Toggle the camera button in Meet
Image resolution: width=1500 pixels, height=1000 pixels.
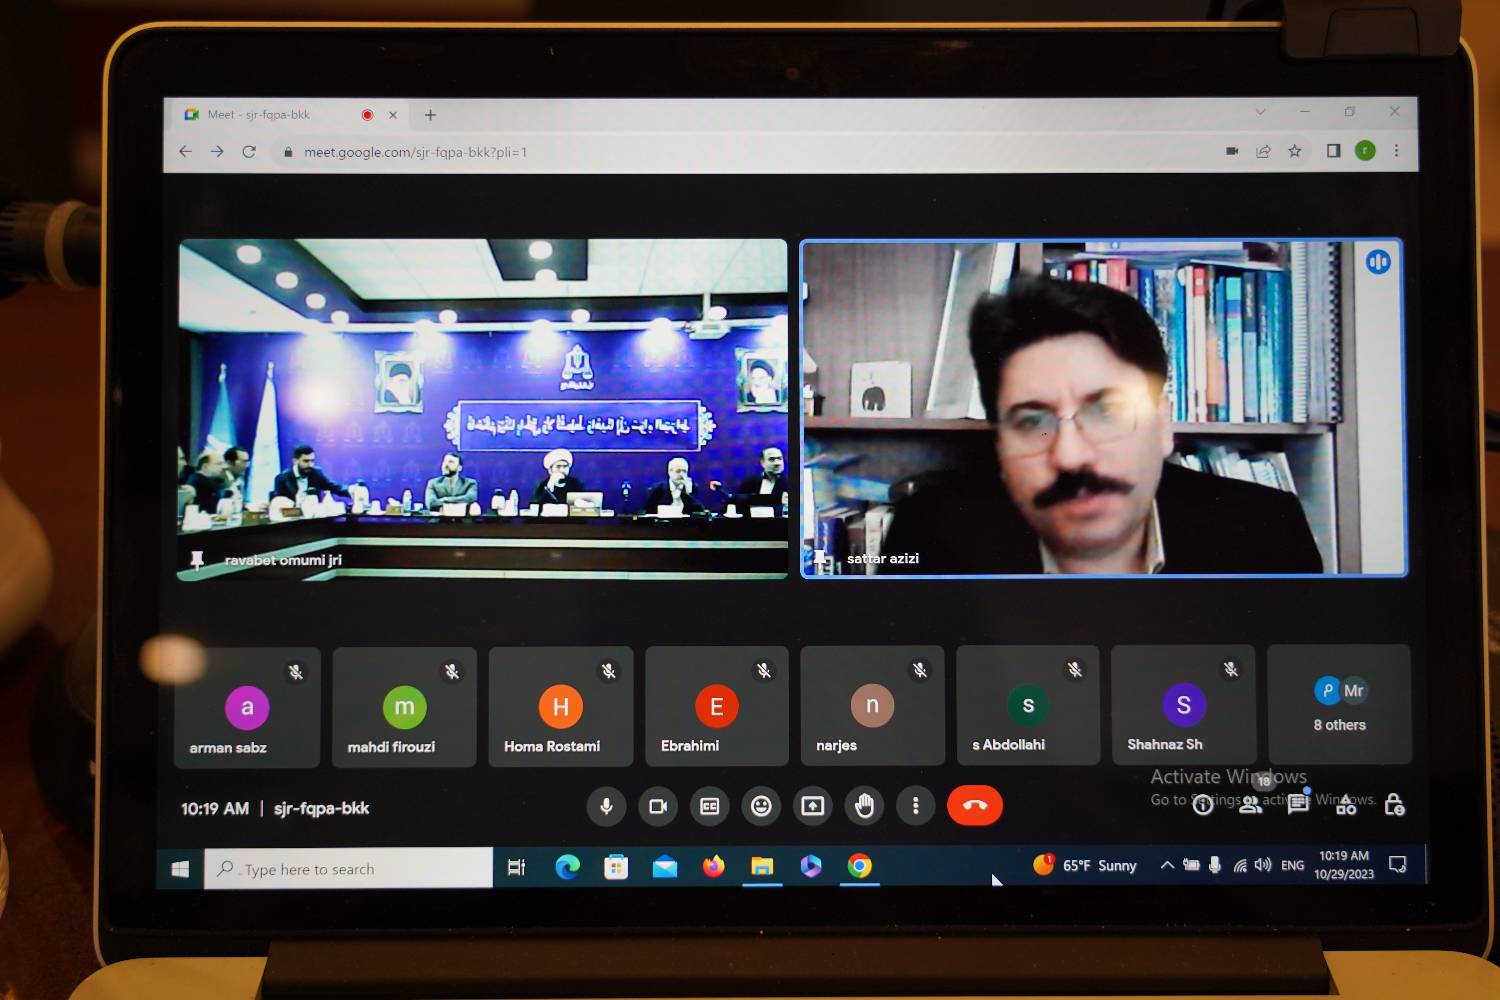(658, 806)
